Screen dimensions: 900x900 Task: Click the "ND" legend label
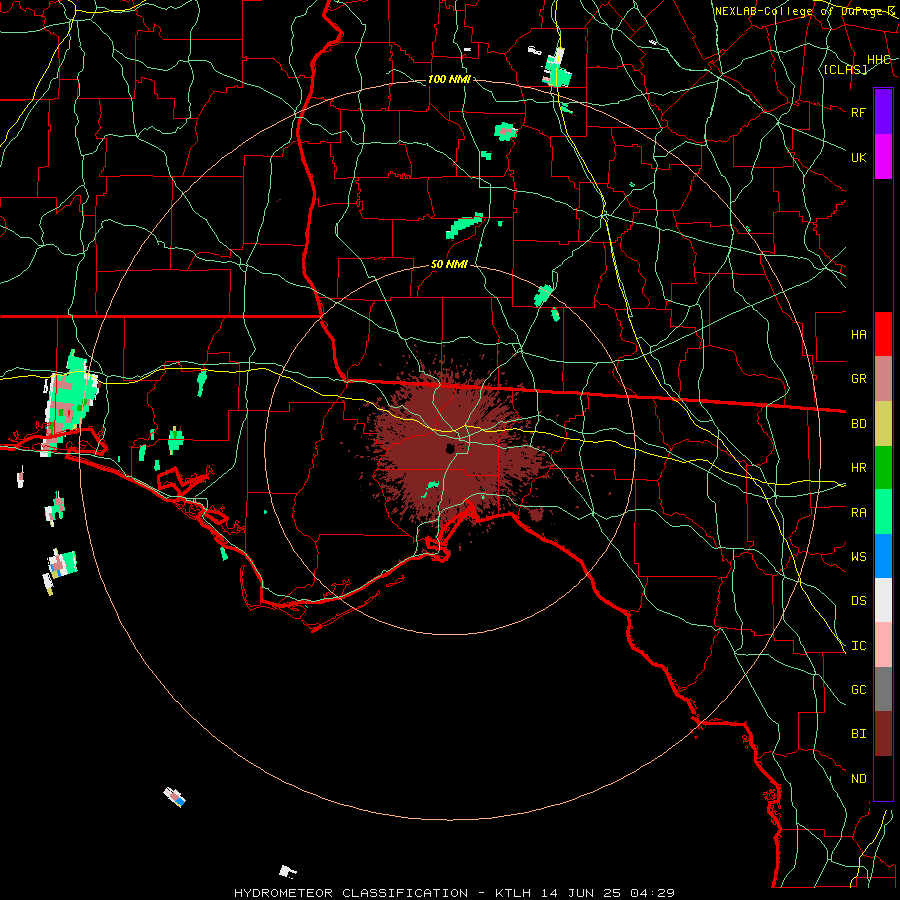click(859, 779)
